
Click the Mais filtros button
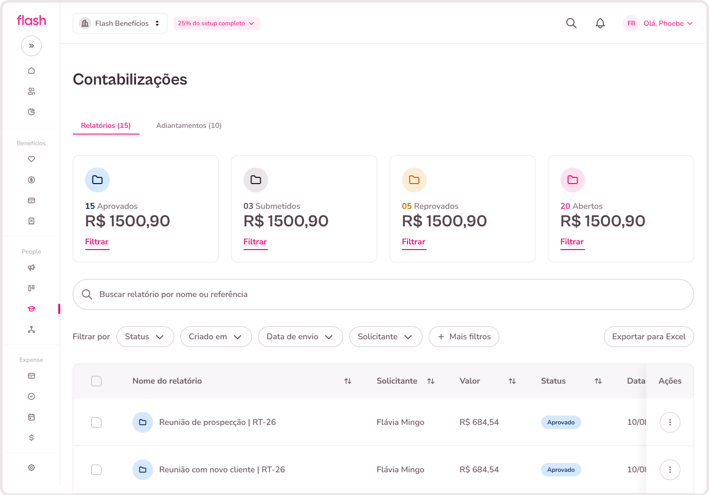click(x=464, y=337)
